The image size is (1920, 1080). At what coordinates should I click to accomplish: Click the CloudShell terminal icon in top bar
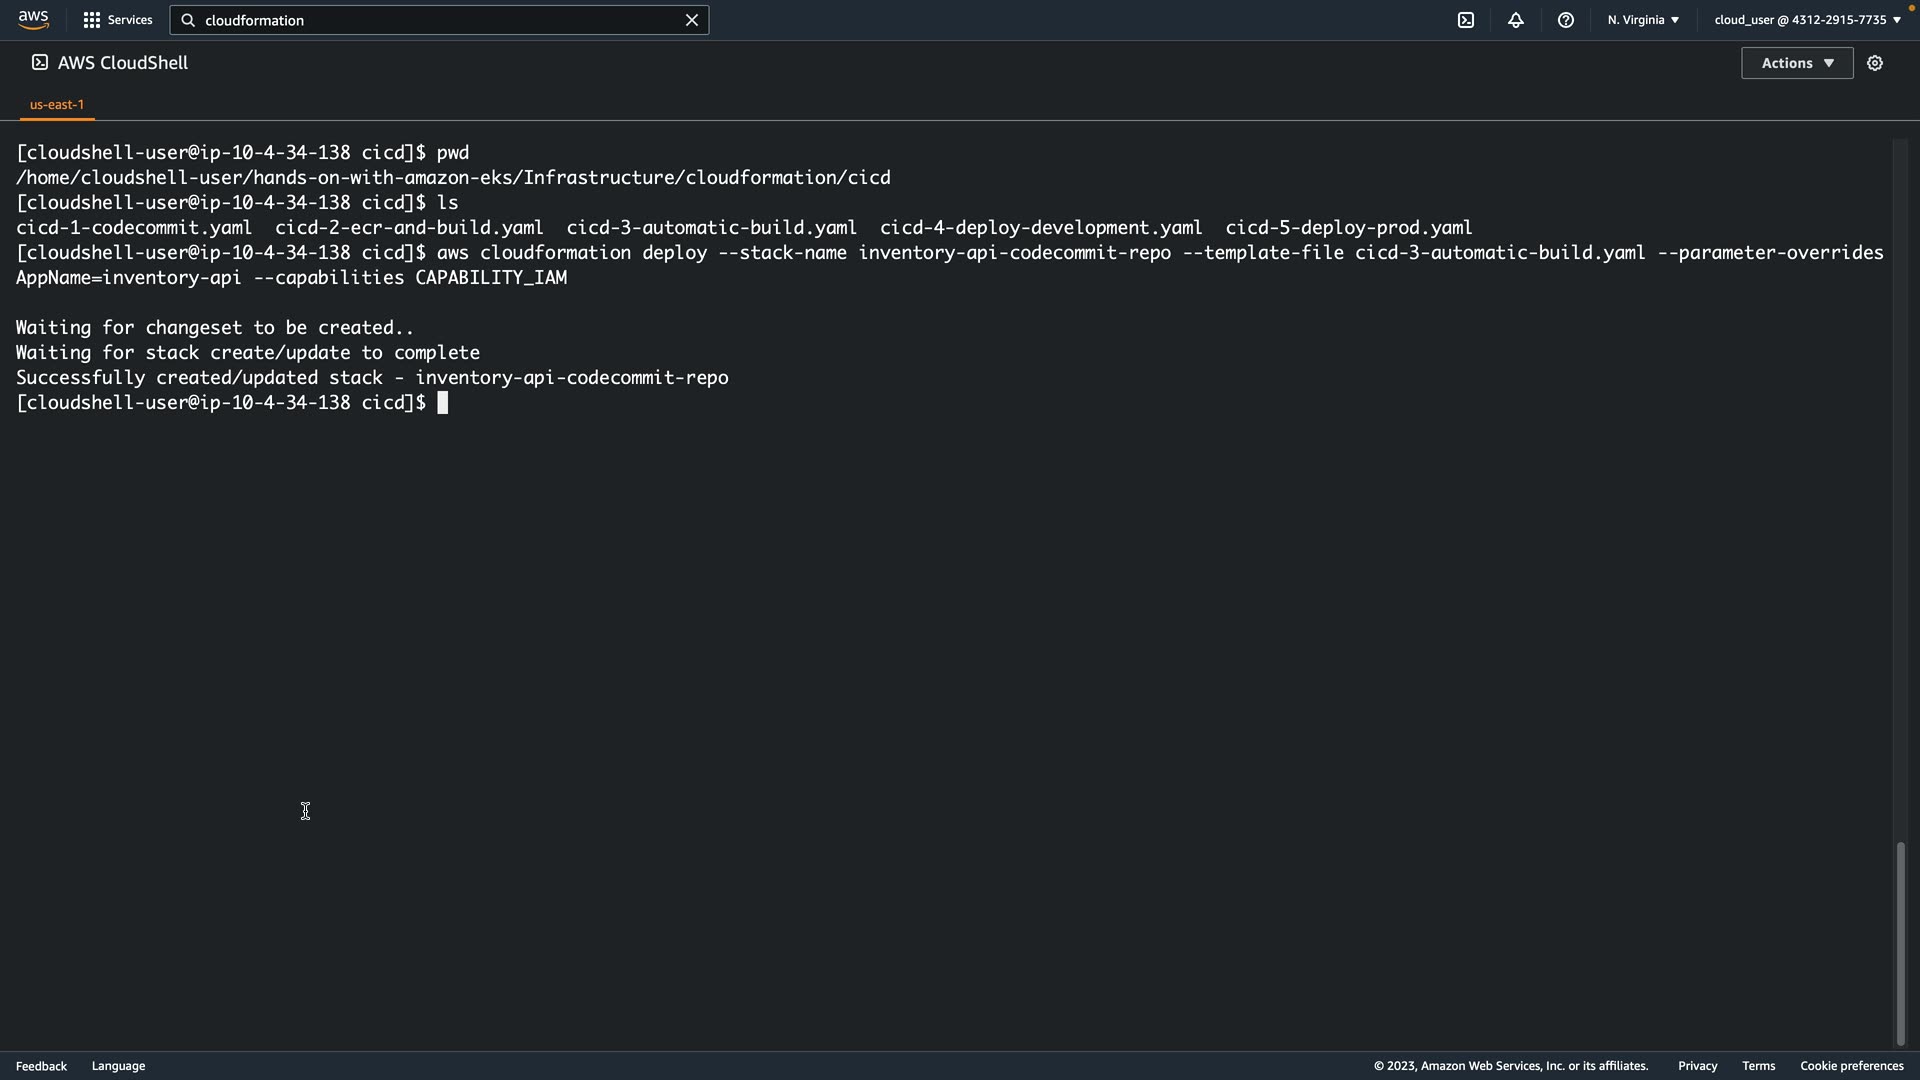point(1466,20)
